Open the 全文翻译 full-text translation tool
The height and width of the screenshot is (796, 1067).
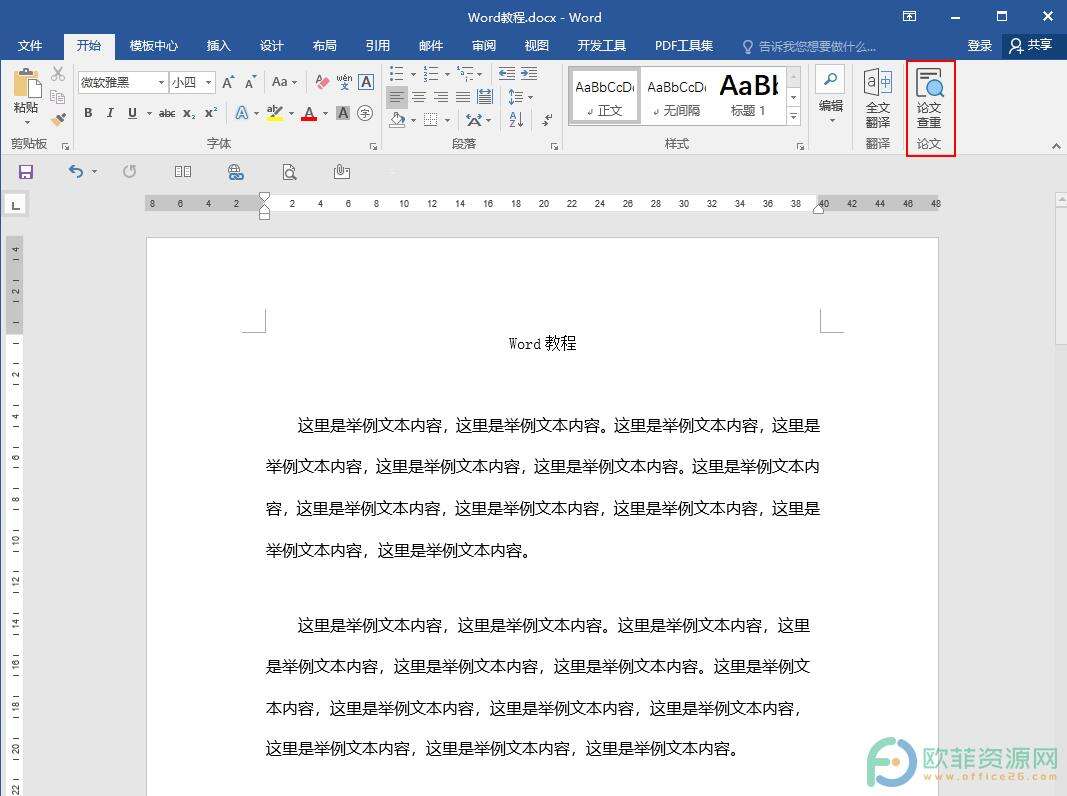point(877,99)
